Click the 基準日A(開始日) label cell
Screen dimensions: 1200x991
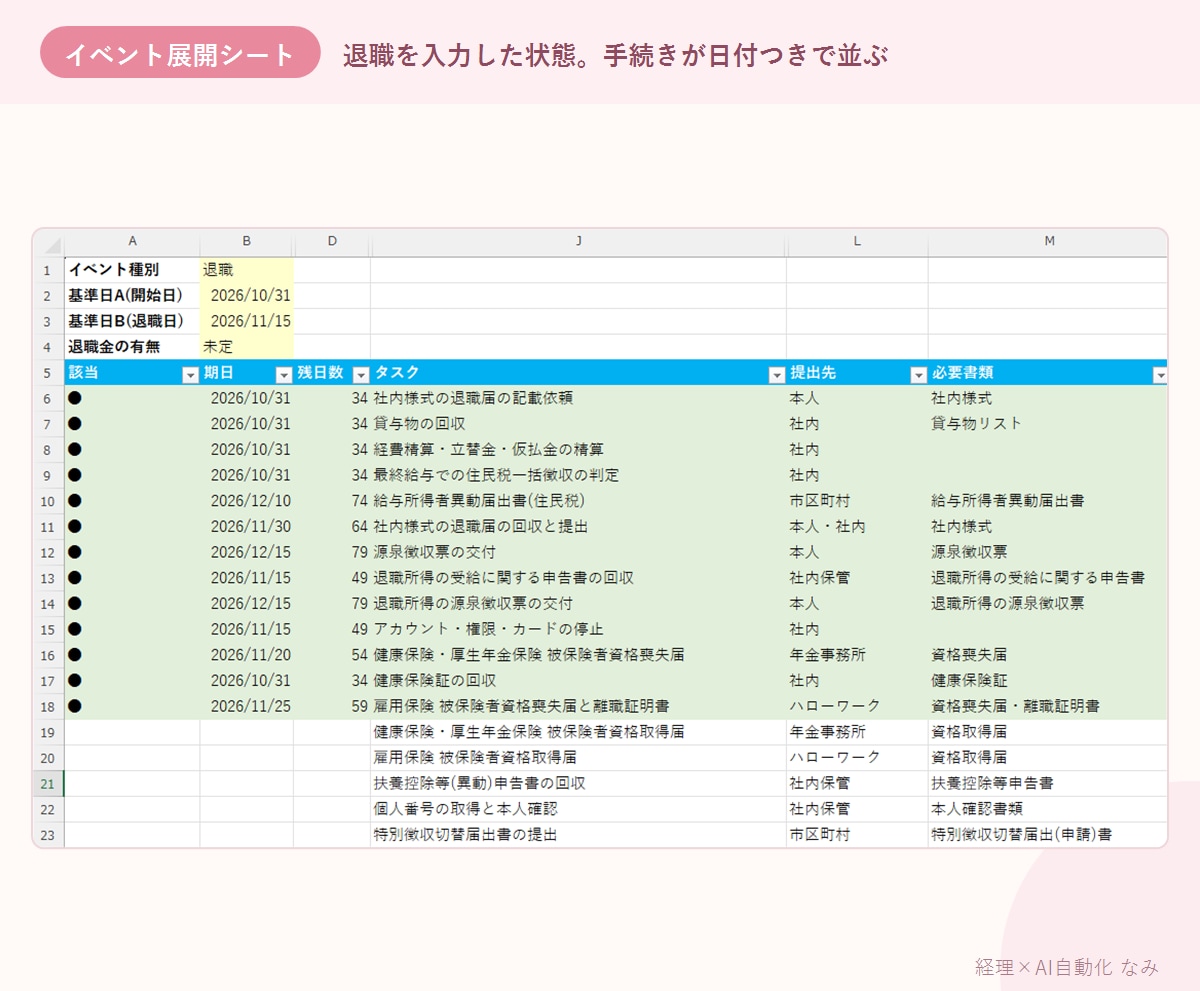click(132, 296)
